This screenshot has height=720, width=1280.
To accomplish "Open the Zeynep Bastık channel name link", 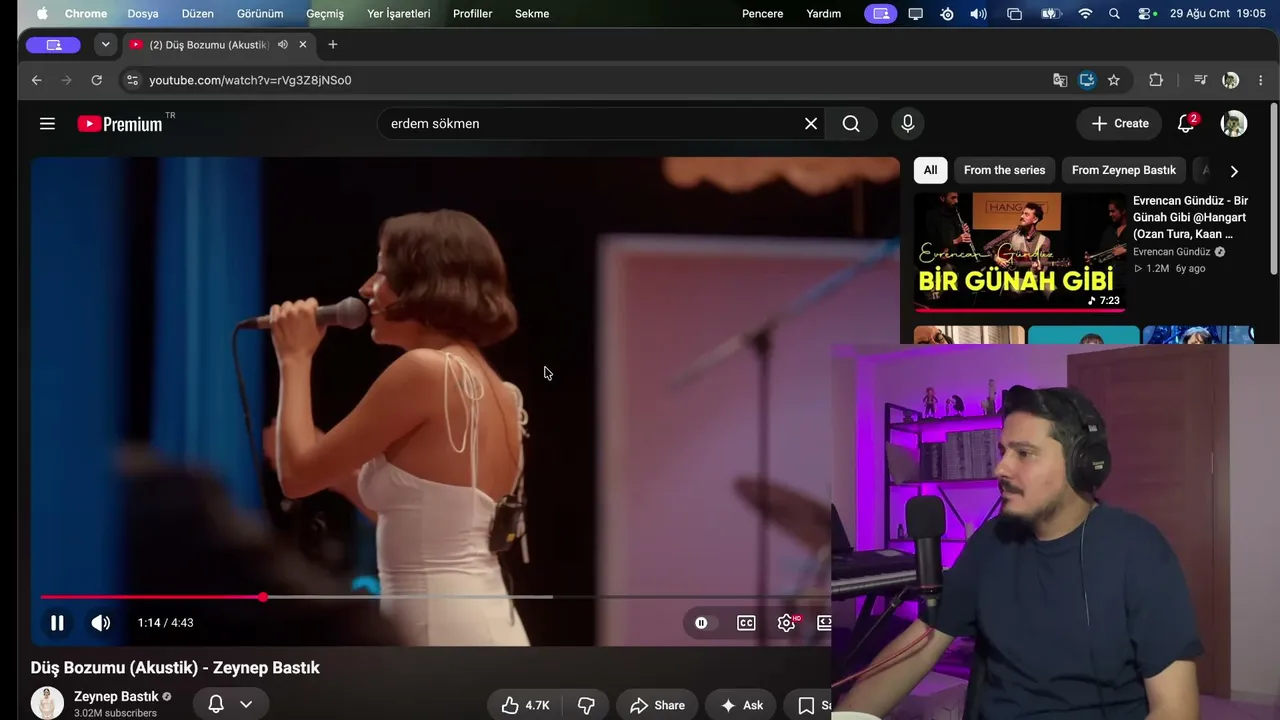I will 116,696.
